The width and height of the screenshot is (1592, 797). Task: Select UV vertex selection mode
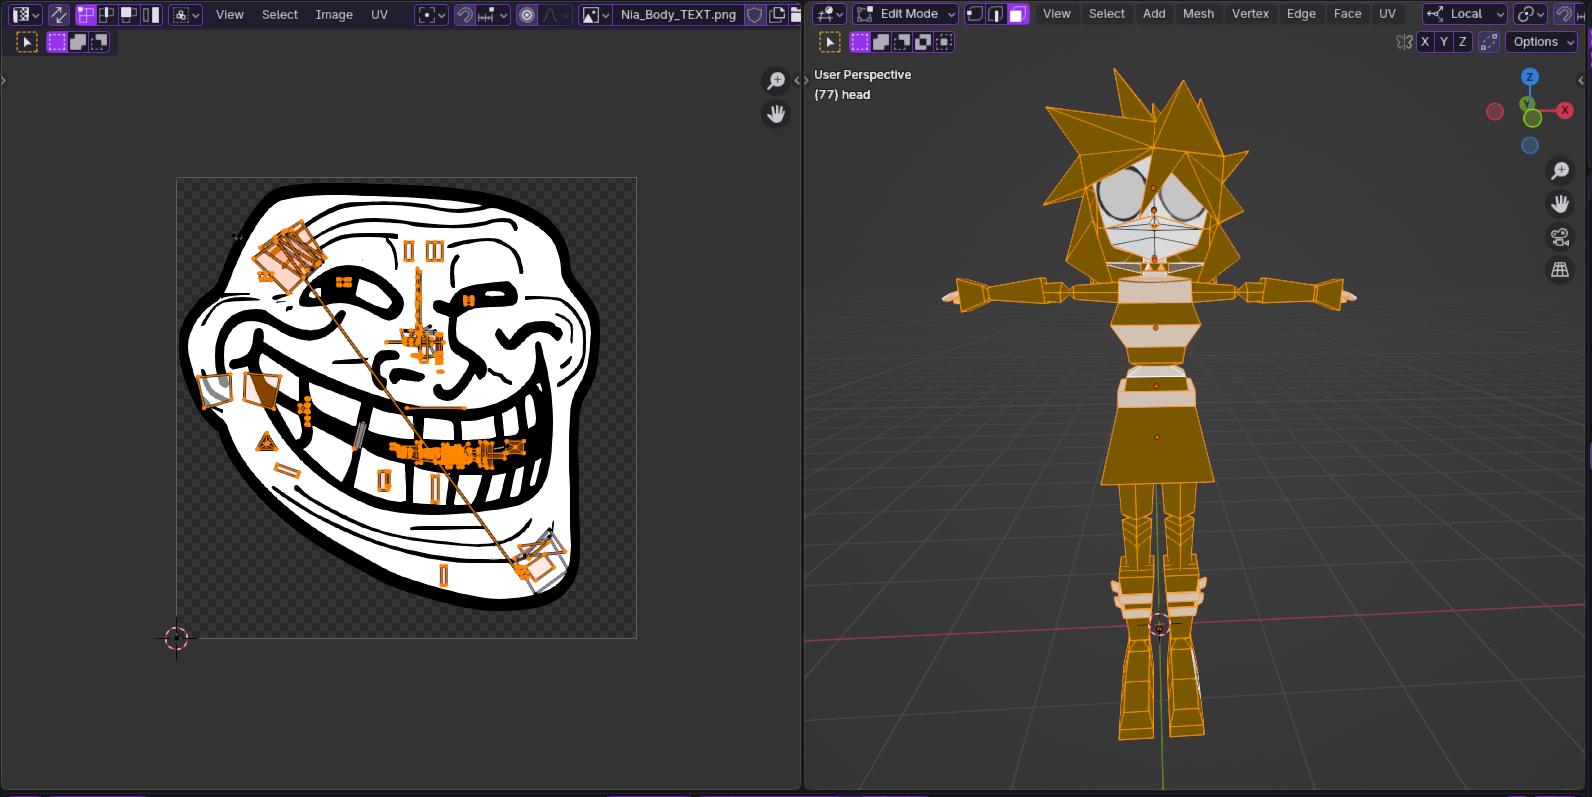pos(86,14)
